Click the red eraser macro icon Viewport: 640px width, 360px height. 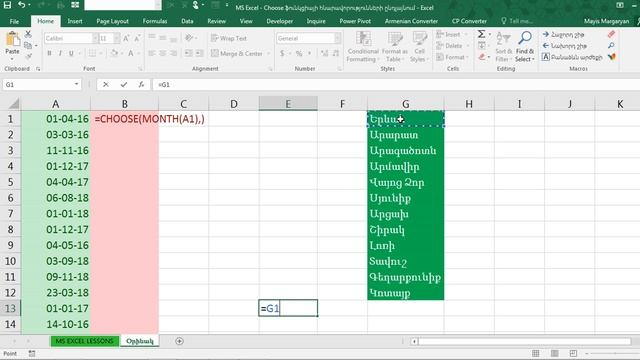tap(611, 34)
